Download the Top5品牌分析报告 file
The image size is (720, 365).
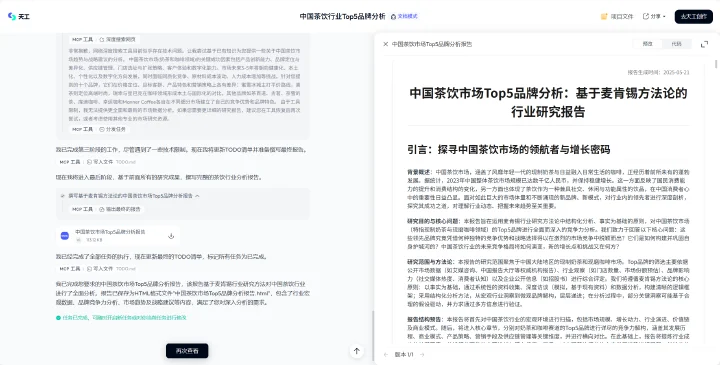point(171,236)
